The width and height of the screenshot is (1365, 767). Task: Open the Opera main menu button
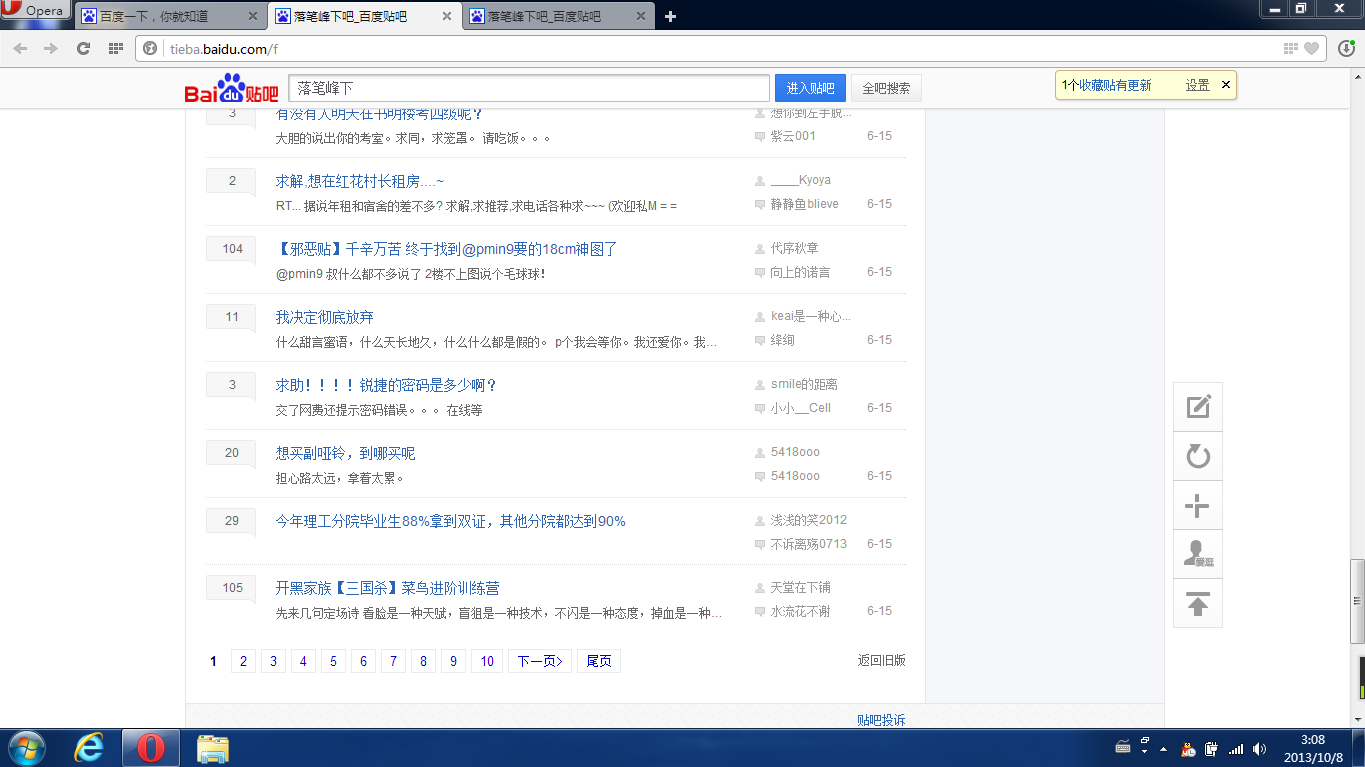[36, 11]
